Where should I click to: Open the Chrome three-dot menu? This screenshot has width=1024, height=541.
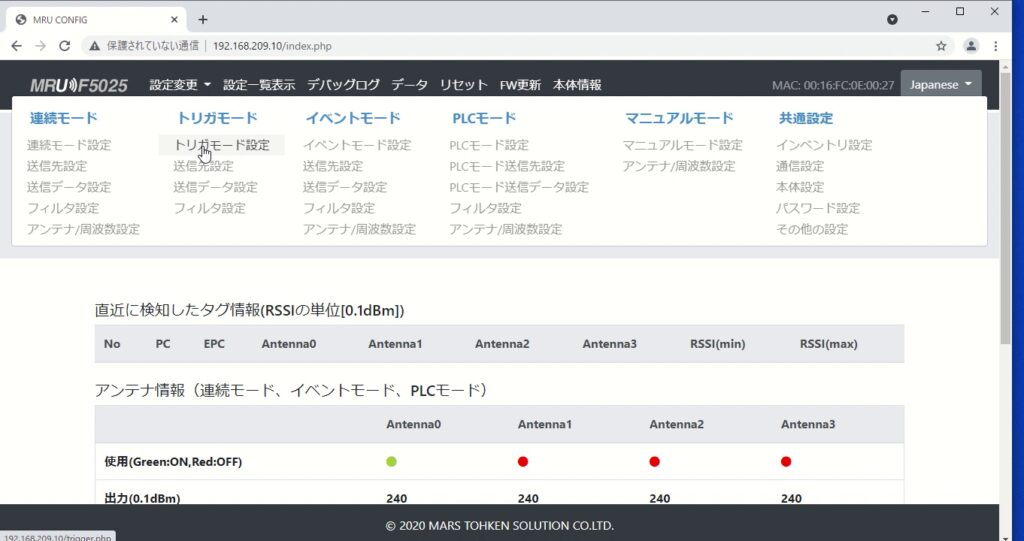pos(995,46)
